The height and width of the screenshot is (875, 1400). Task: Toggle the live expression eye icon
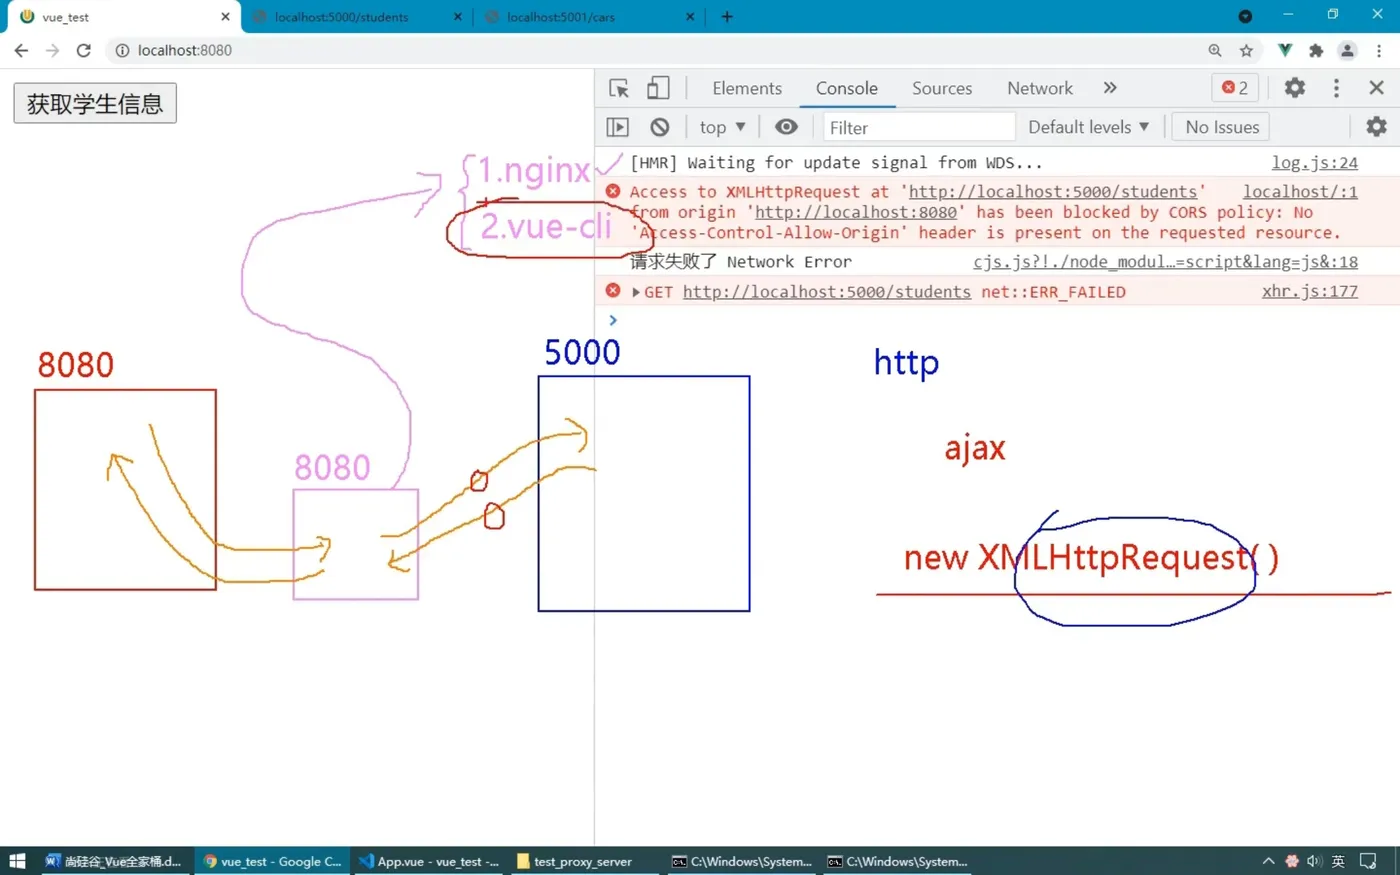[x=786, y=127]
